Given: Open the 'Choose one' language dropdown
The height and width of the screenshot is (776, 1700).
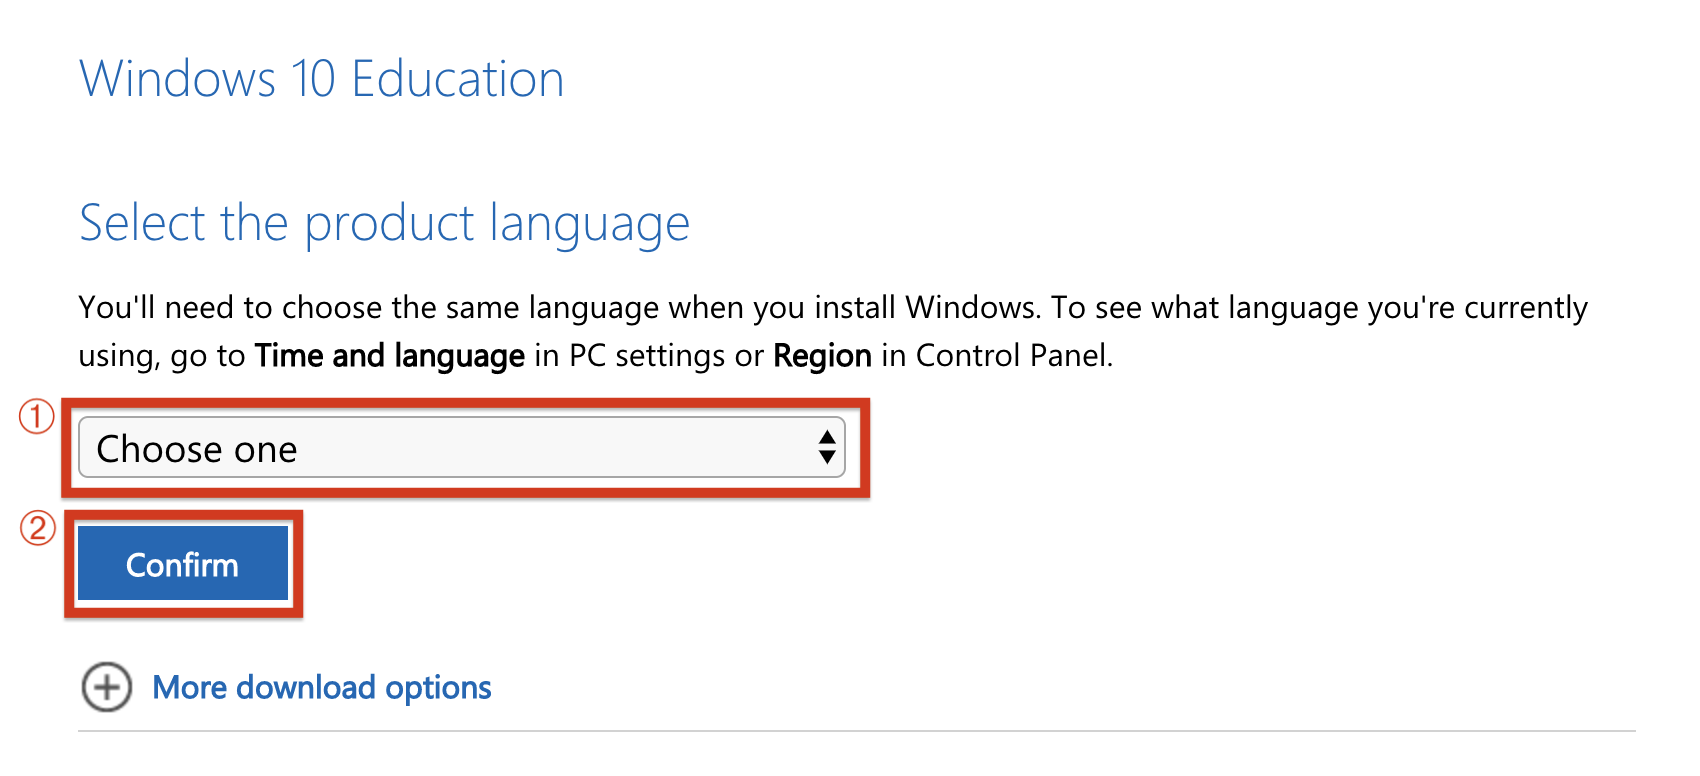Looking at the screenshot, I should pos(460,448).
